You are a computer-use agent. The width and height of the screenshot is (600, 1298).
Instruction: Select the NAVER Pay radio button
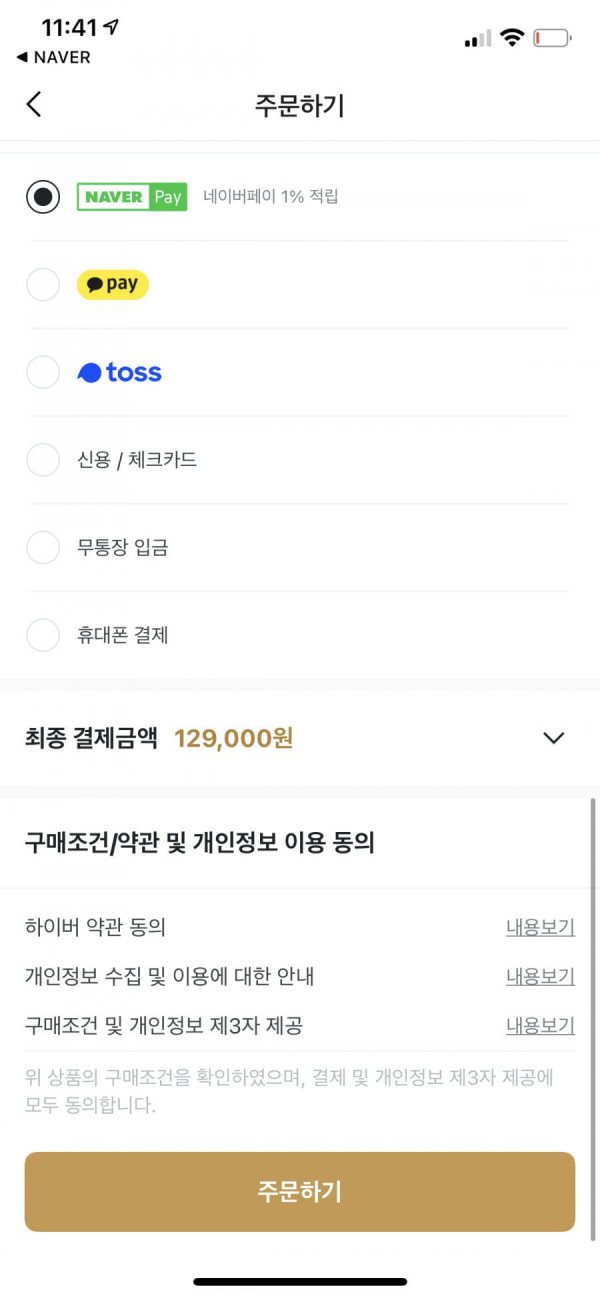click(43, 197)
